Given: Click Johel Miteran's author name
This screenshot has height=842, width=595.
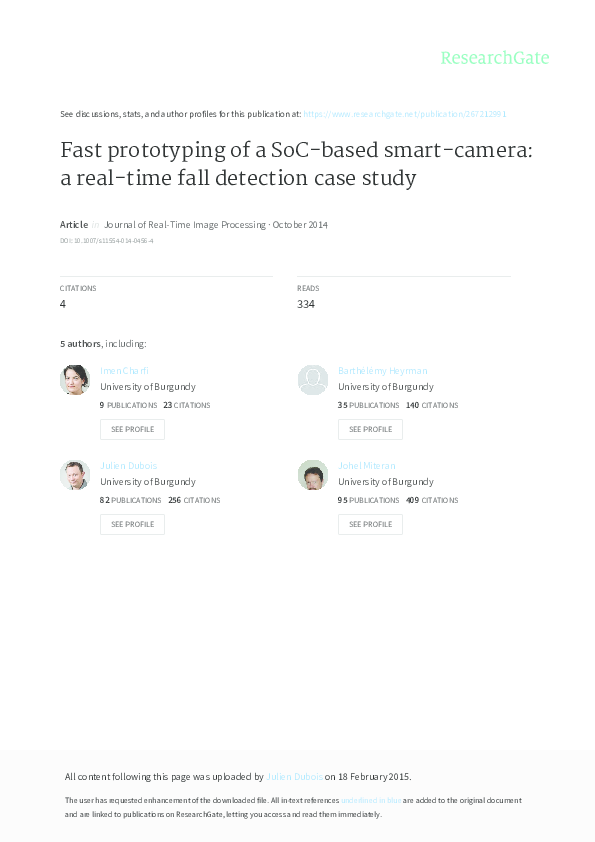Looking at the screenshot, I should coord(368,465).
